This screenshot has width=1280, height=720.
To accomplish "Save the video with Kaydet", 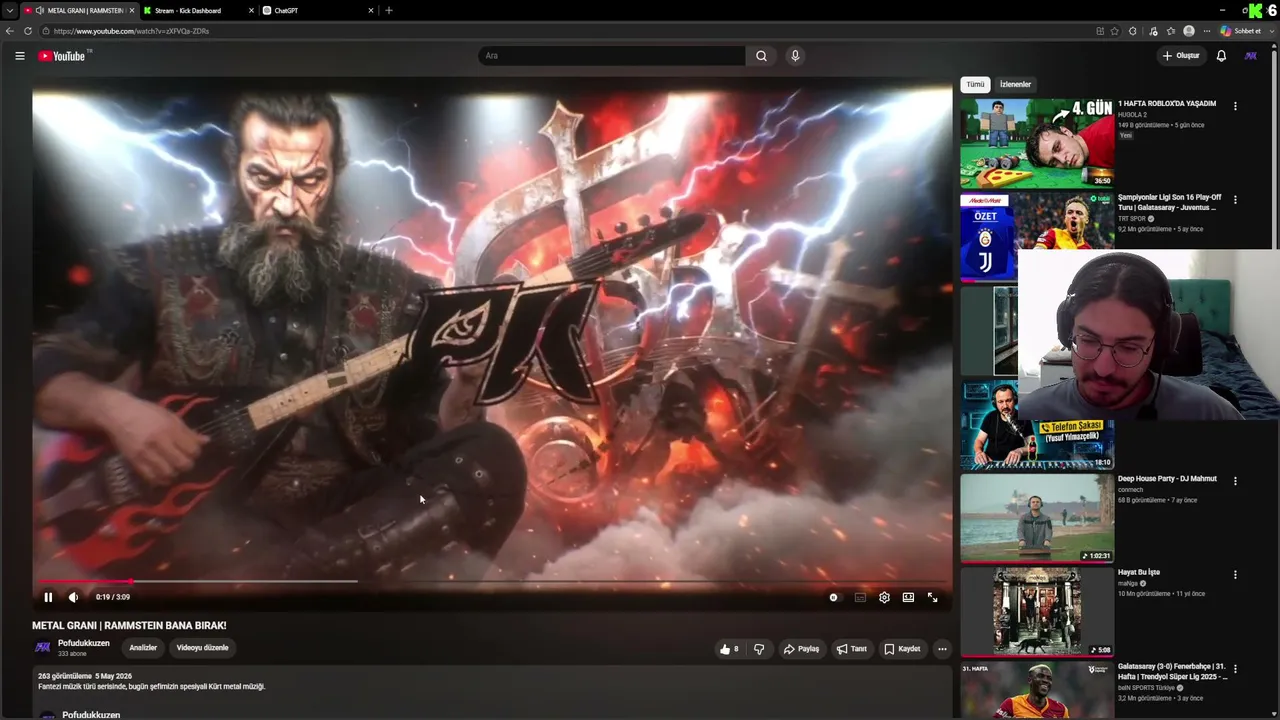I will [x=902, y=649].
